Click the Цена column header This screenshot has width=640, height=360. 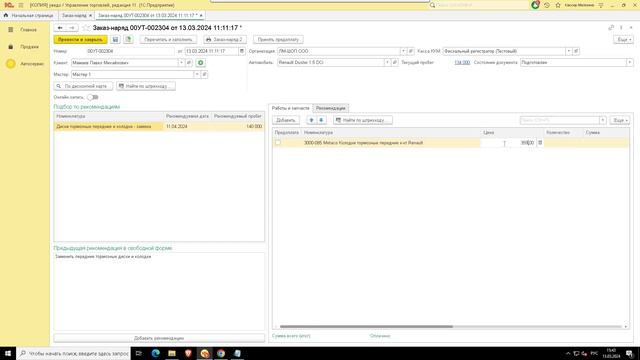pyautogui.click(x=512, y=133)
